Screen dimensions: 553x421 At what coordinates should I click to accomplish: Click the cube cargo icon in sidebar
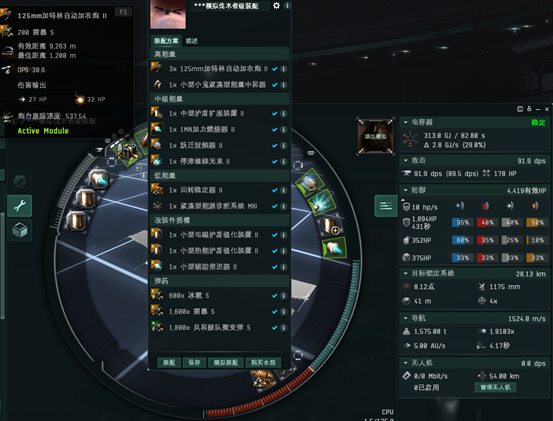pyautogui.click(x=20, y=230)
